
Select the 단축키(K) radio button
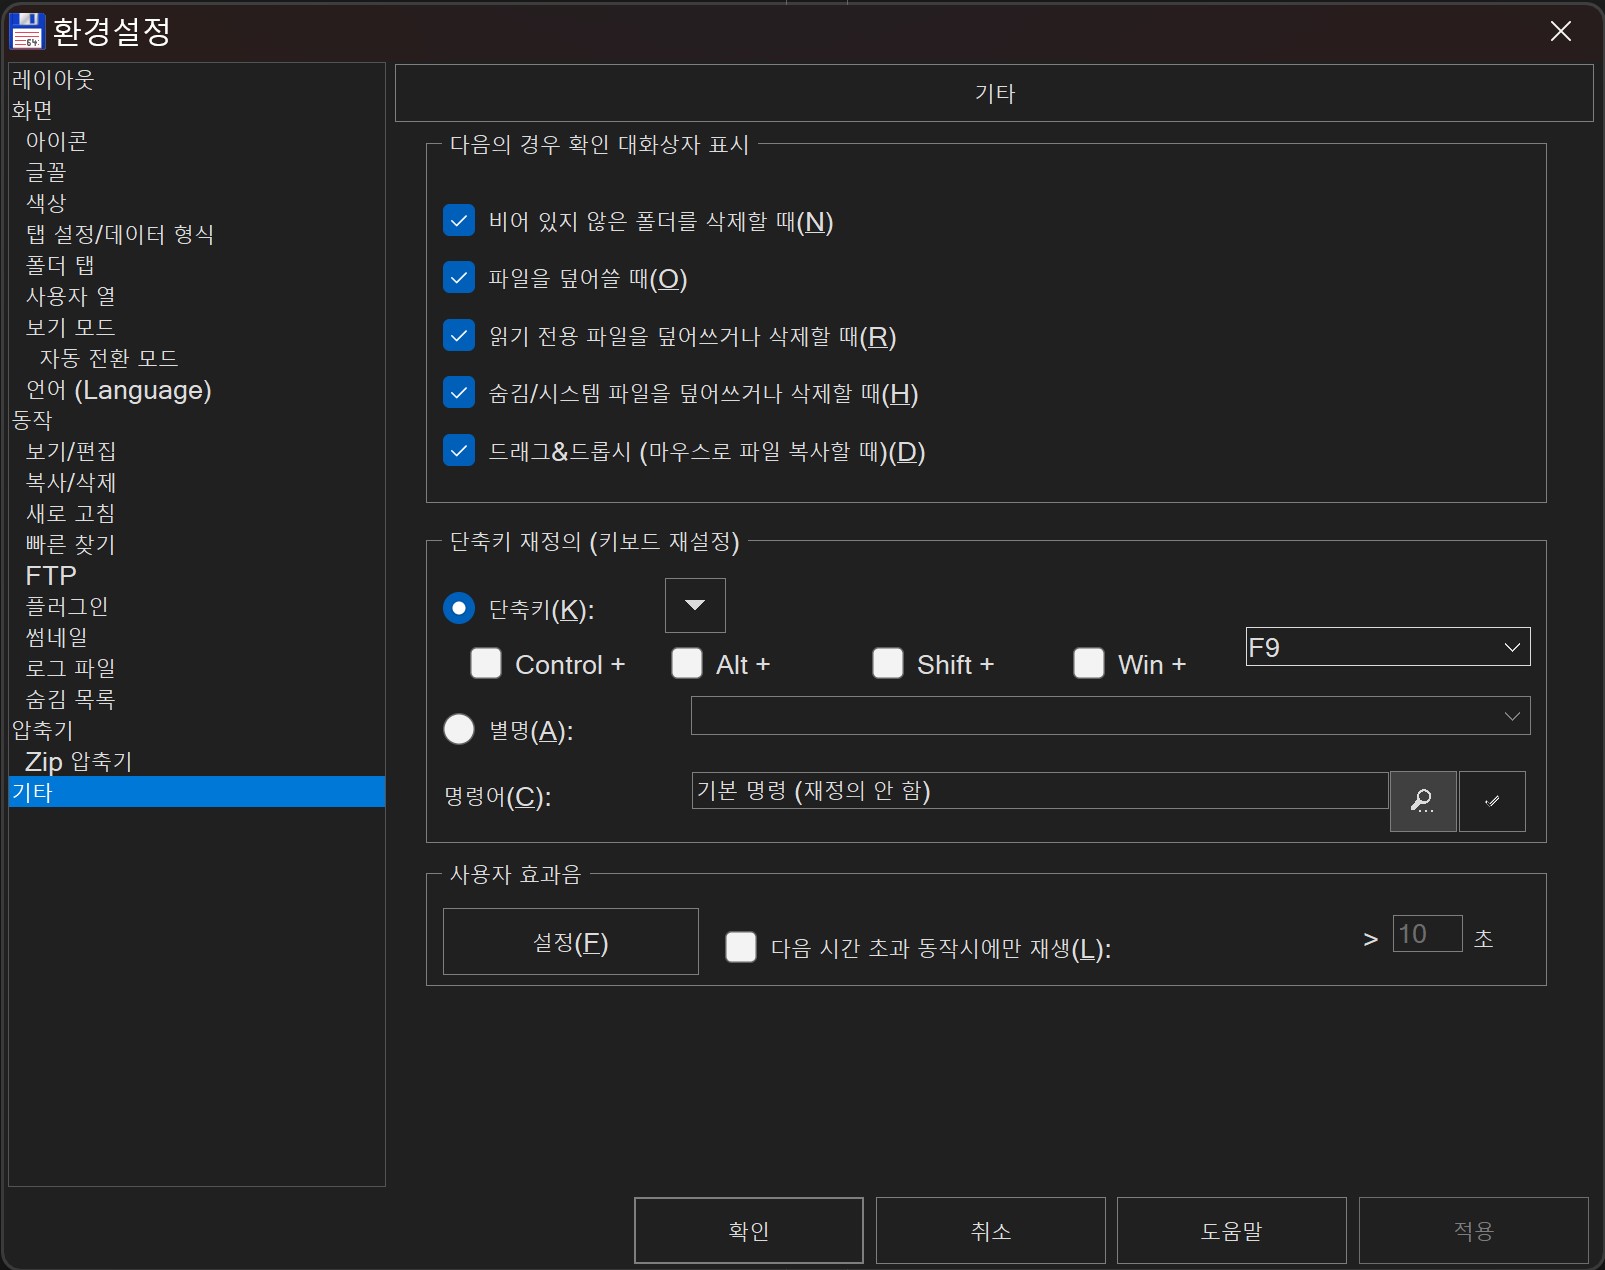459,607
